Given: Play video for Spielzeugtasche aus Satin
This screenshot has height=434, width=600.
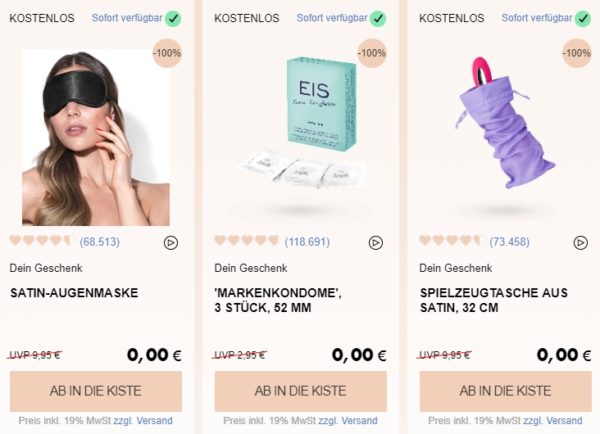Looking at the screenshot, I should pos(580,243).
